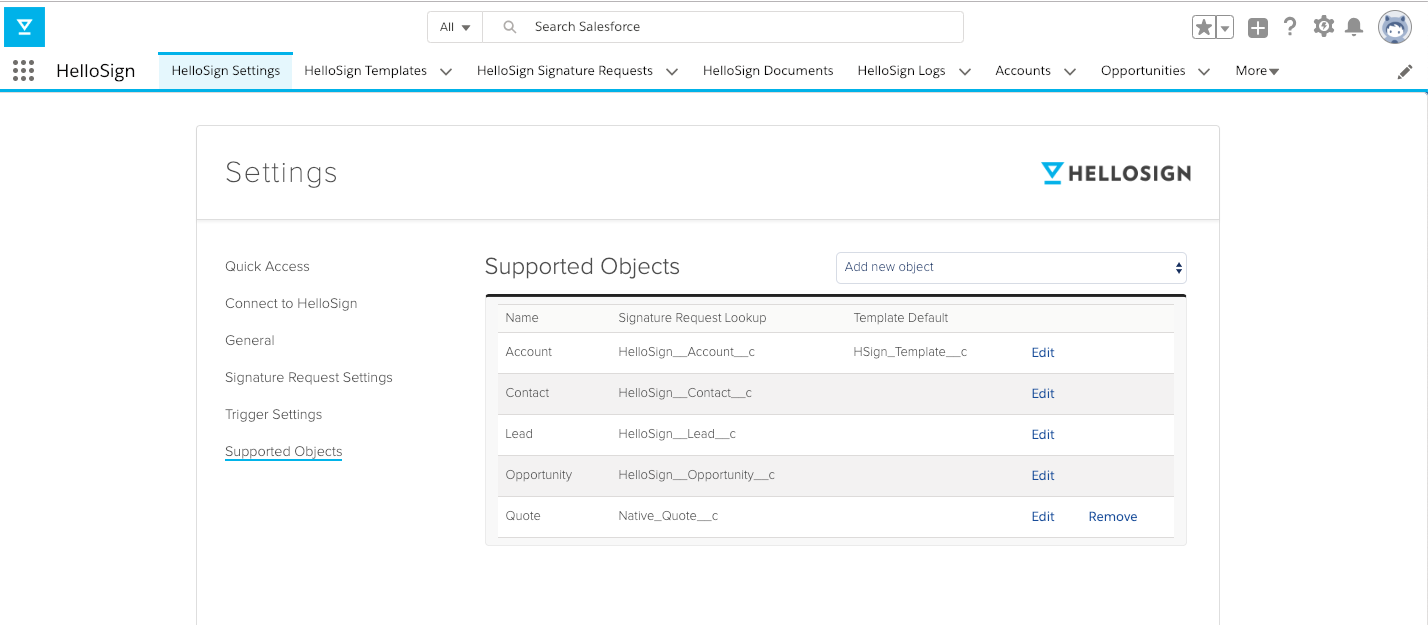Open the notifications bell icon
Image resolution: width=1428 pixels, height=625 pixels.
[1354, 27]
